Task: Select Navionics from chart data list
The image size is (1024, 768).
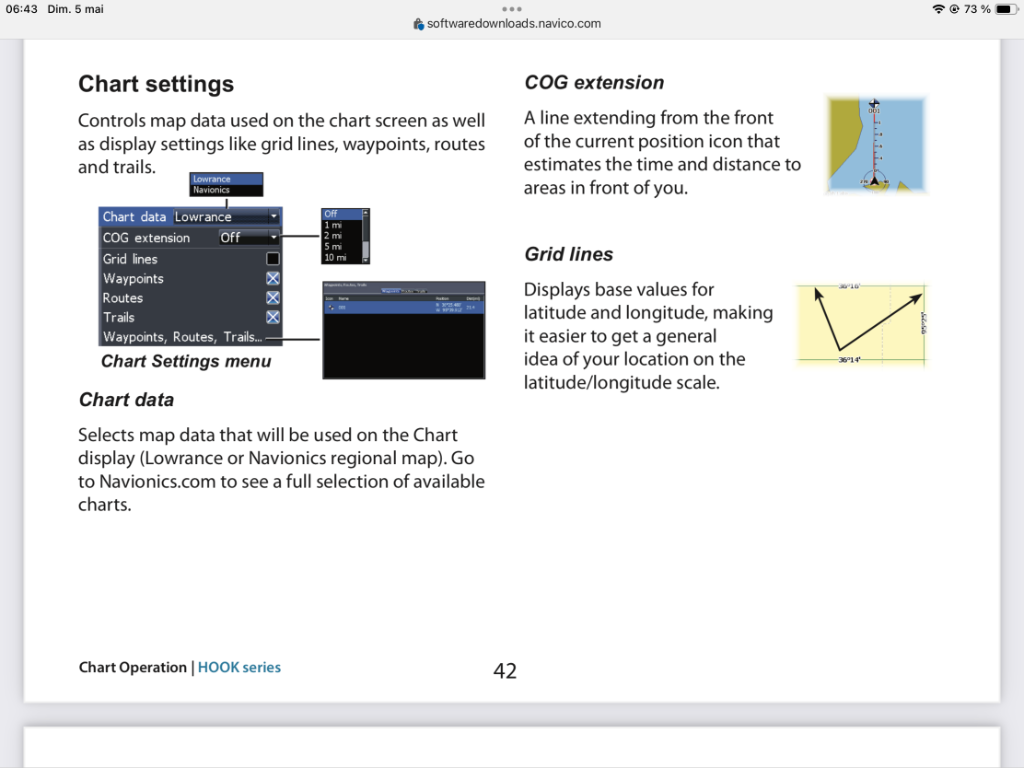Action: 211,190
